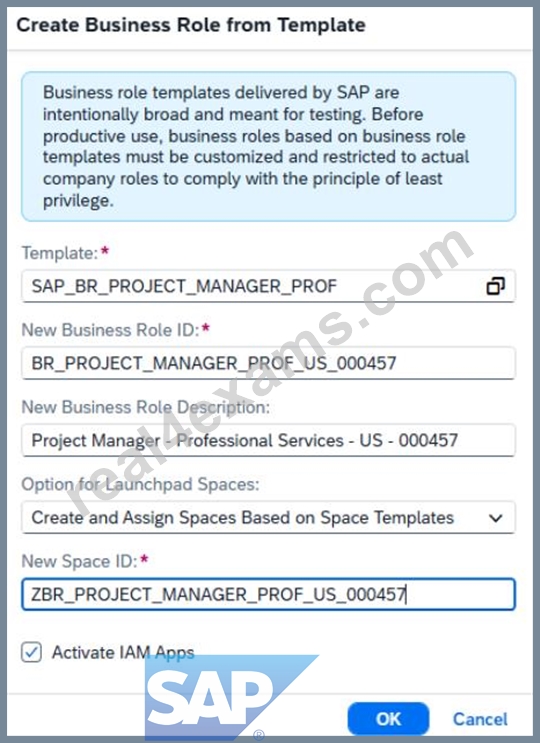Expand Launchpad Spaces option dropdown arrow
The width and height of the screenshot is (540, 743).
[495, 518]
